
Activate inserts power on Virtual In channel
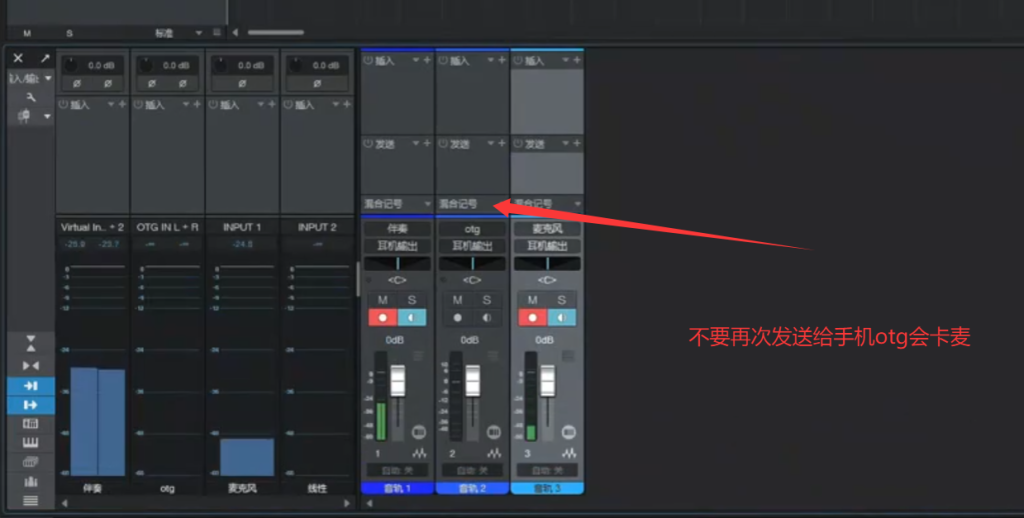click(64, 105)
